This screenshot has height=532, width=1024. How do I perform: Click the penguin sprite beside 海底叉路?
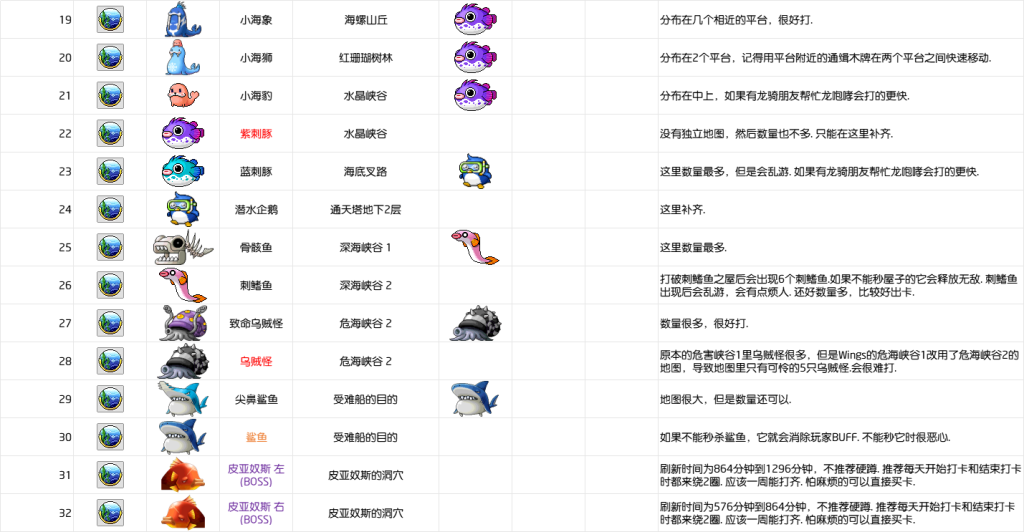(474, 172)
